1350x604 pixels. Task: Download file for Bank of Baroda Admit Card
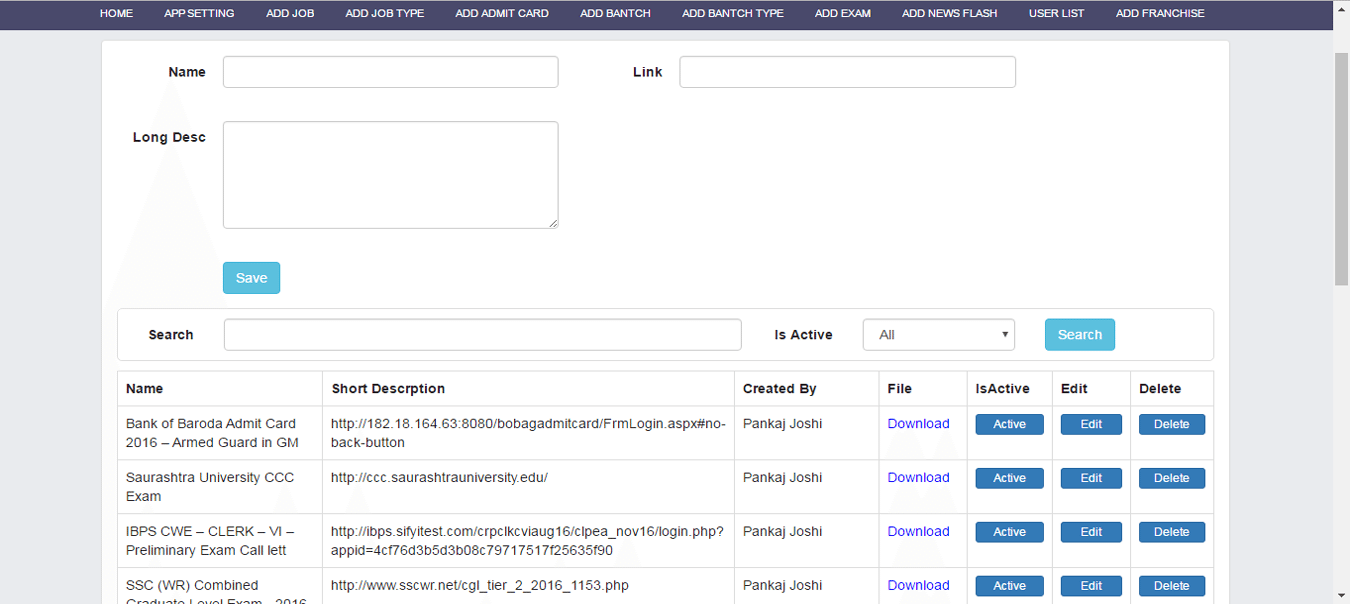(918, 424)
